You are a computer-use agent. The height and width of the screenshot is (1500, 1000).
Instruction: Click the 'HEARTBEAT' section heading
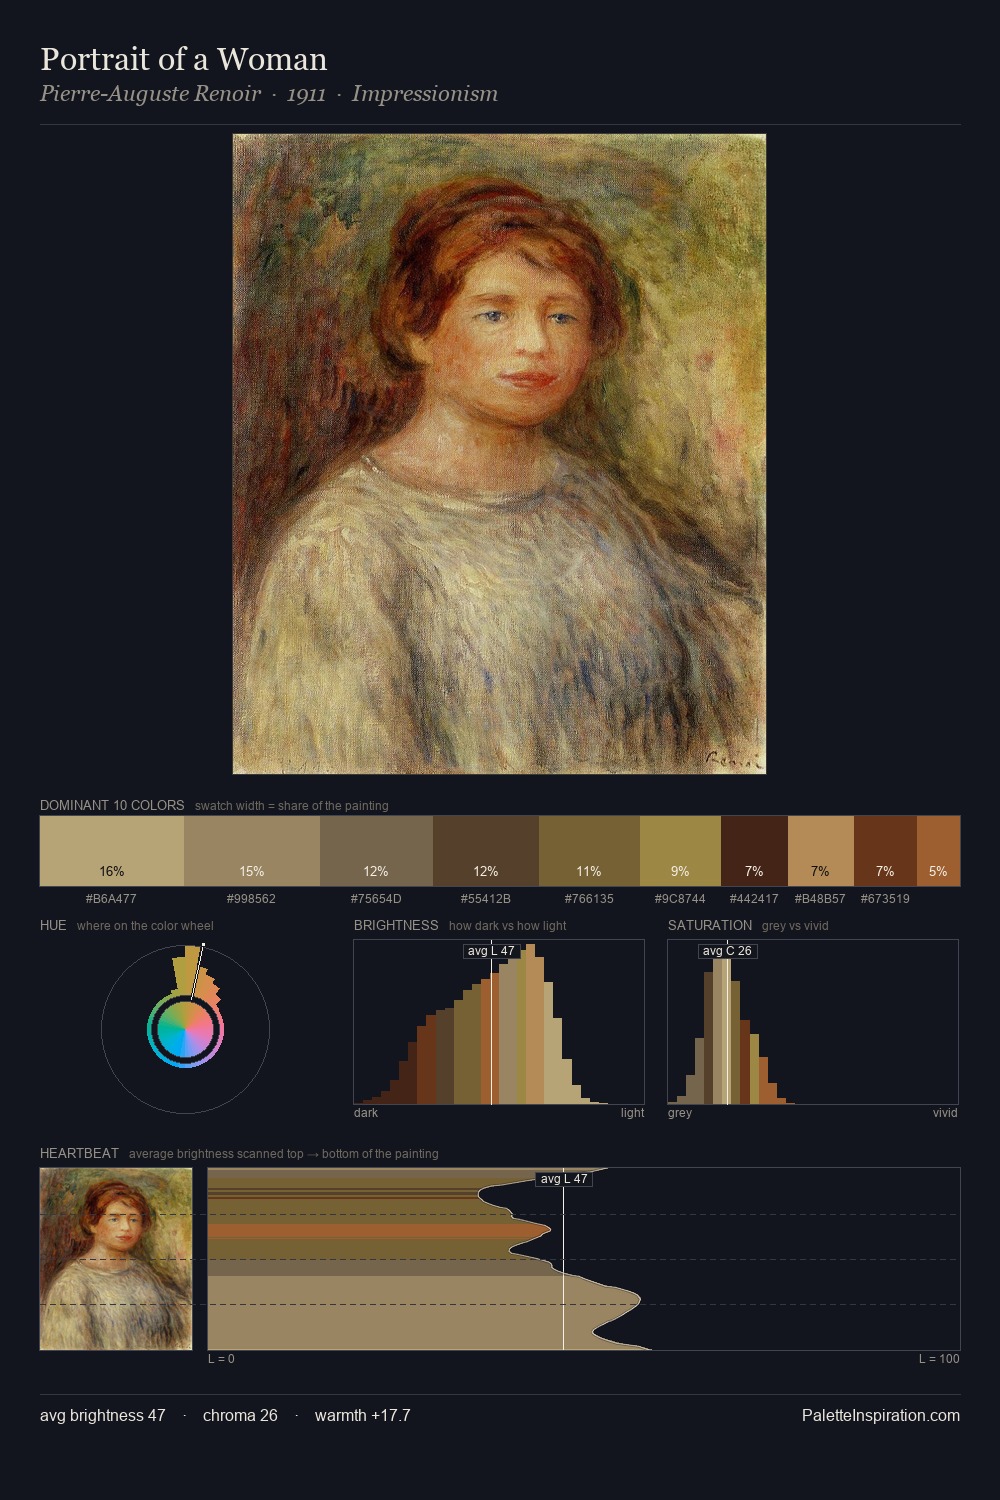tap(79, 1153)
